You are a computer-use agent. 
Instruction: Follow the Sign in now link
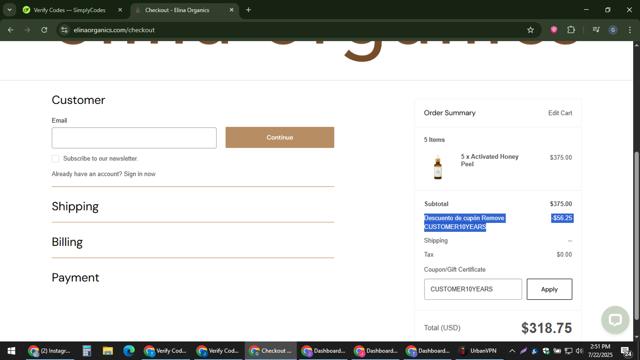140,174
